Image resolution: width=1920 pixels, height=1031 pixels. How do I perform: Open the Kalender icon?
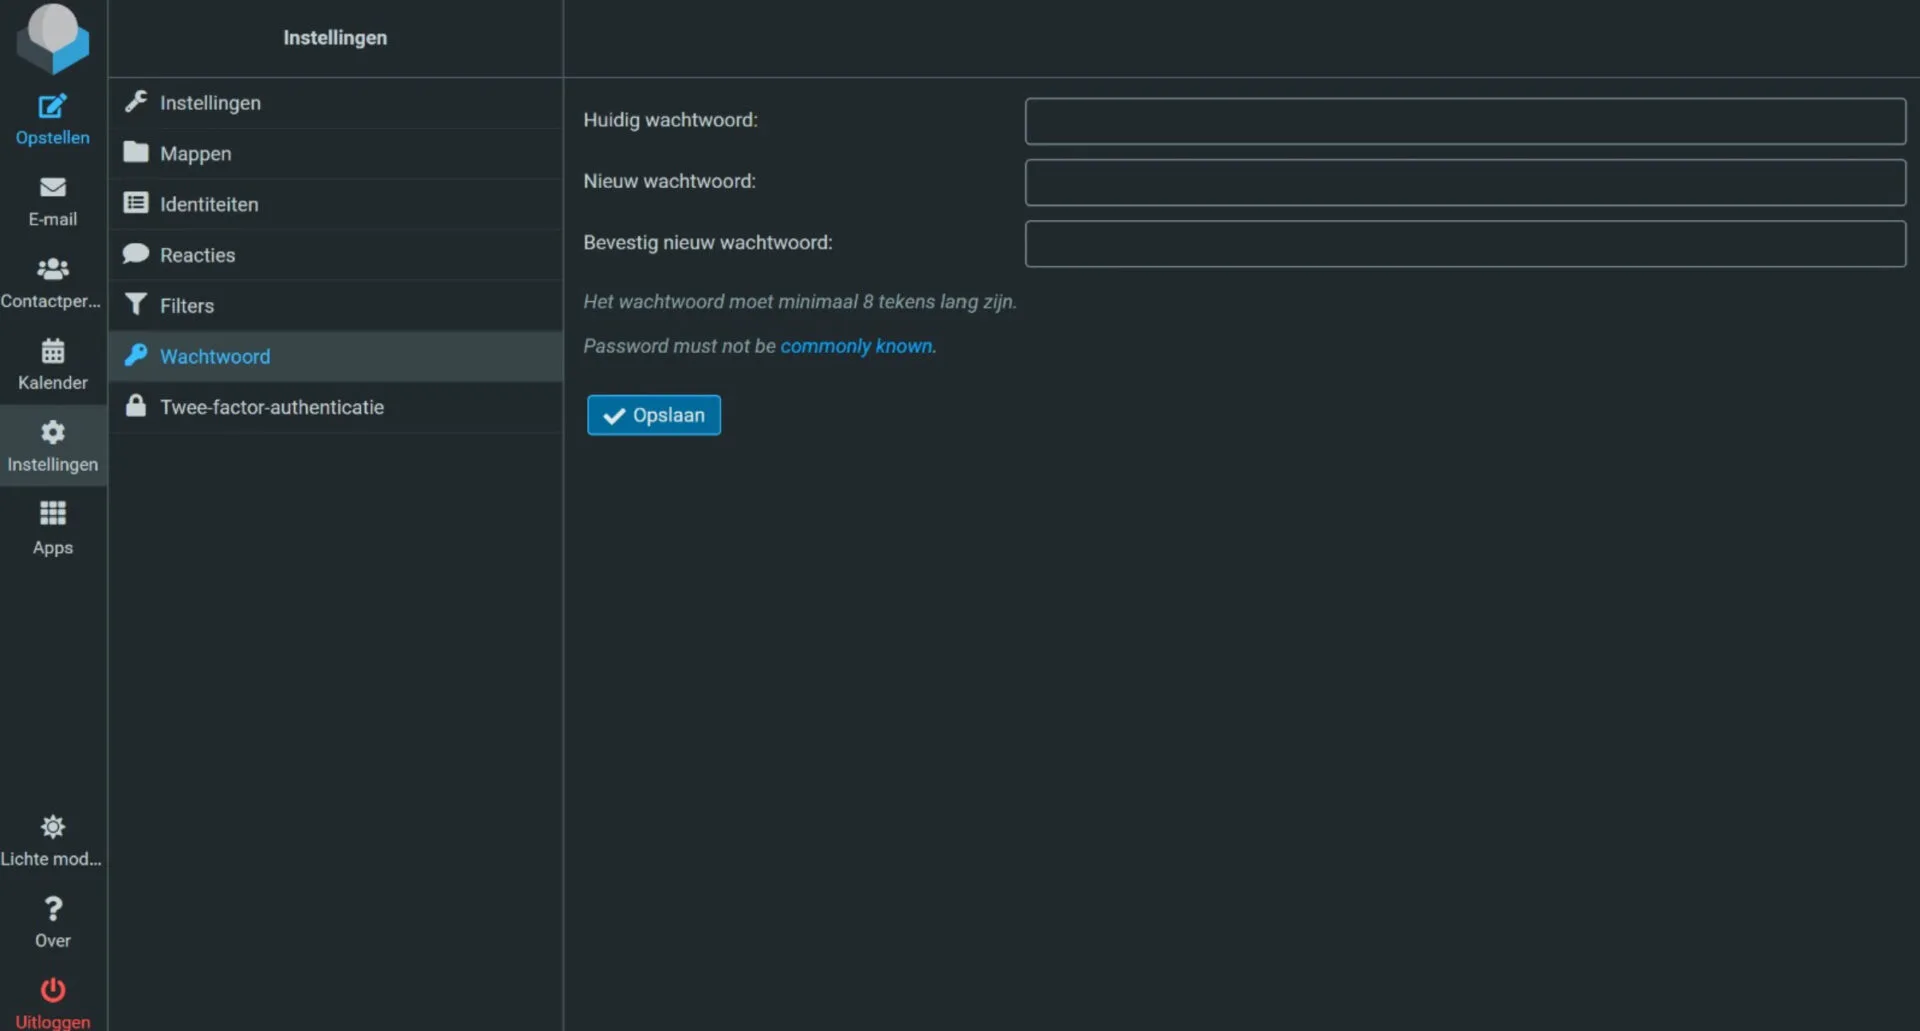coord(52,352)
